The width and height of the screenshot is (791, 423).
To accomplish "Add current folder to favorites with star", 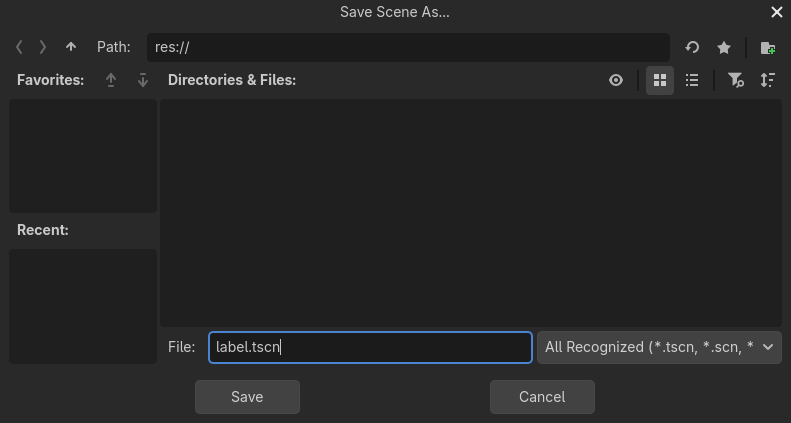I will (x=724, y=47).
